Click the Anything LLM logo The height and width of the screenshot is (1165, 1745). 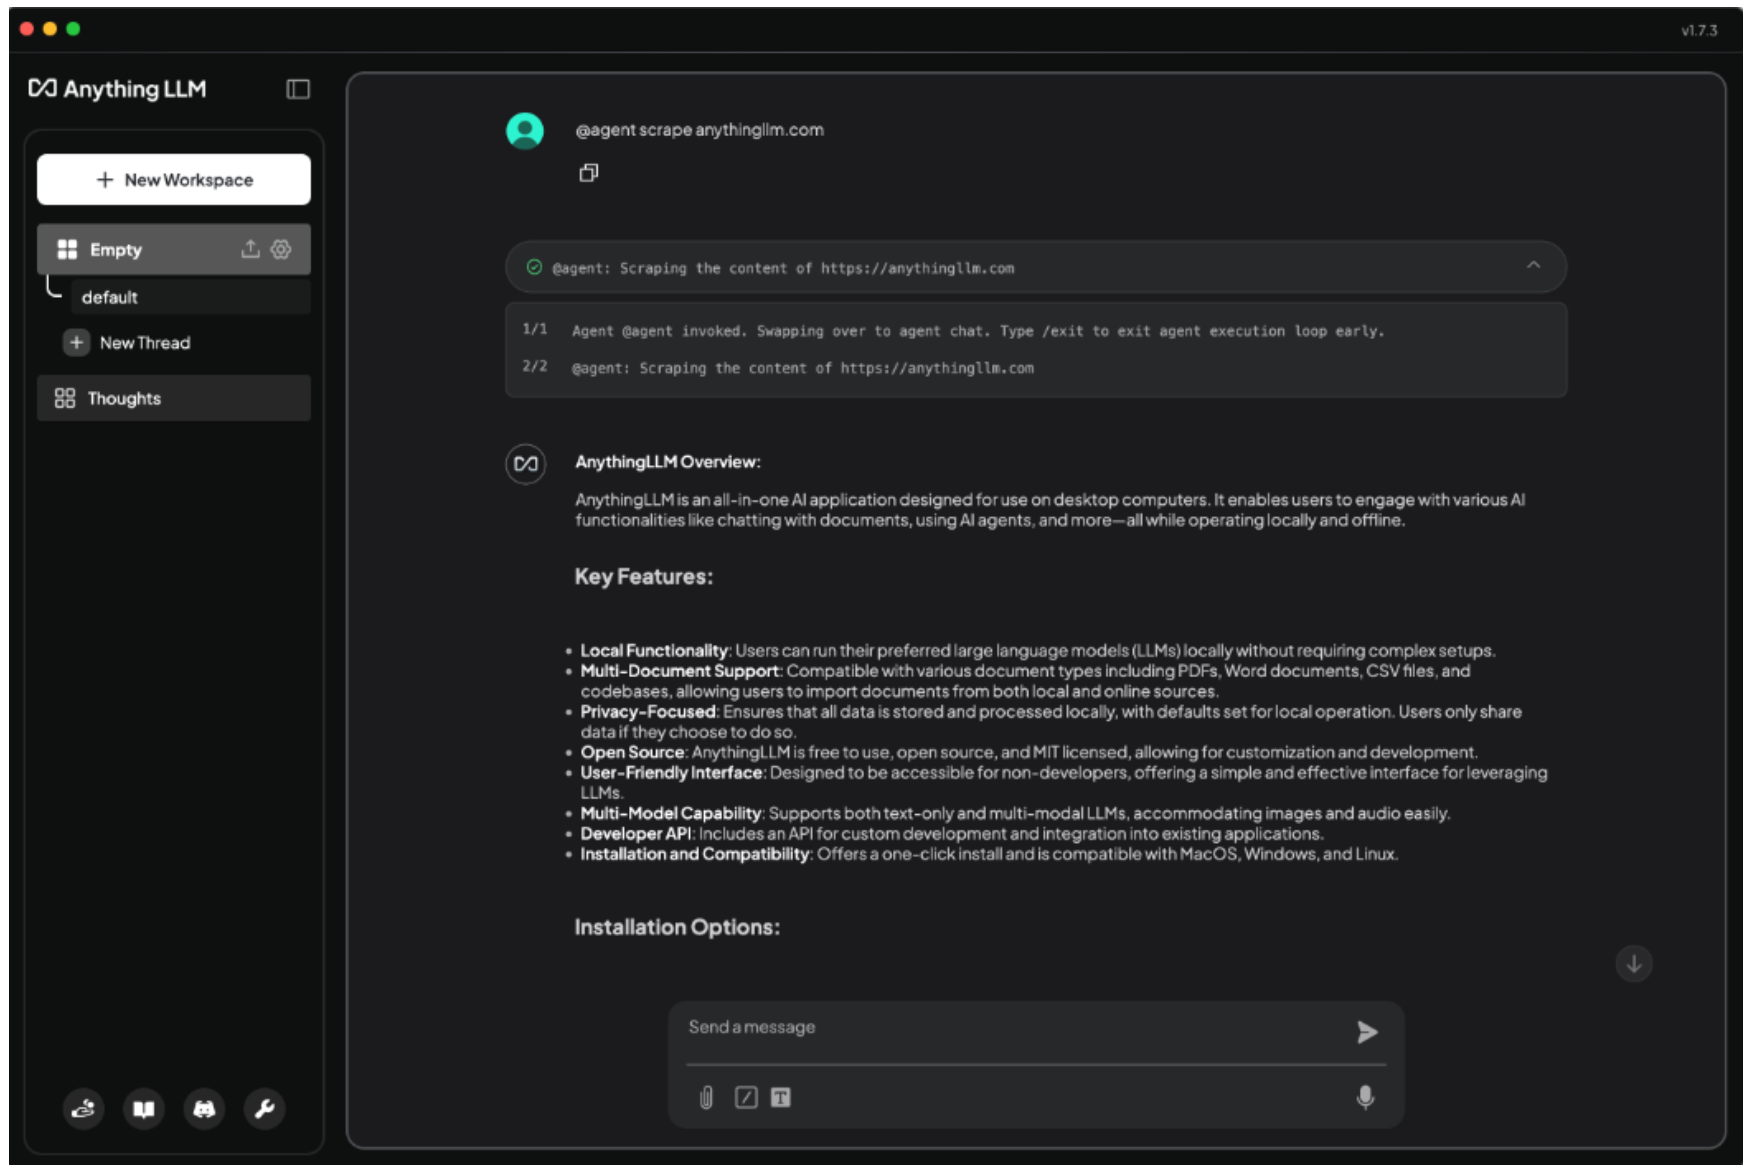point(117,89)
